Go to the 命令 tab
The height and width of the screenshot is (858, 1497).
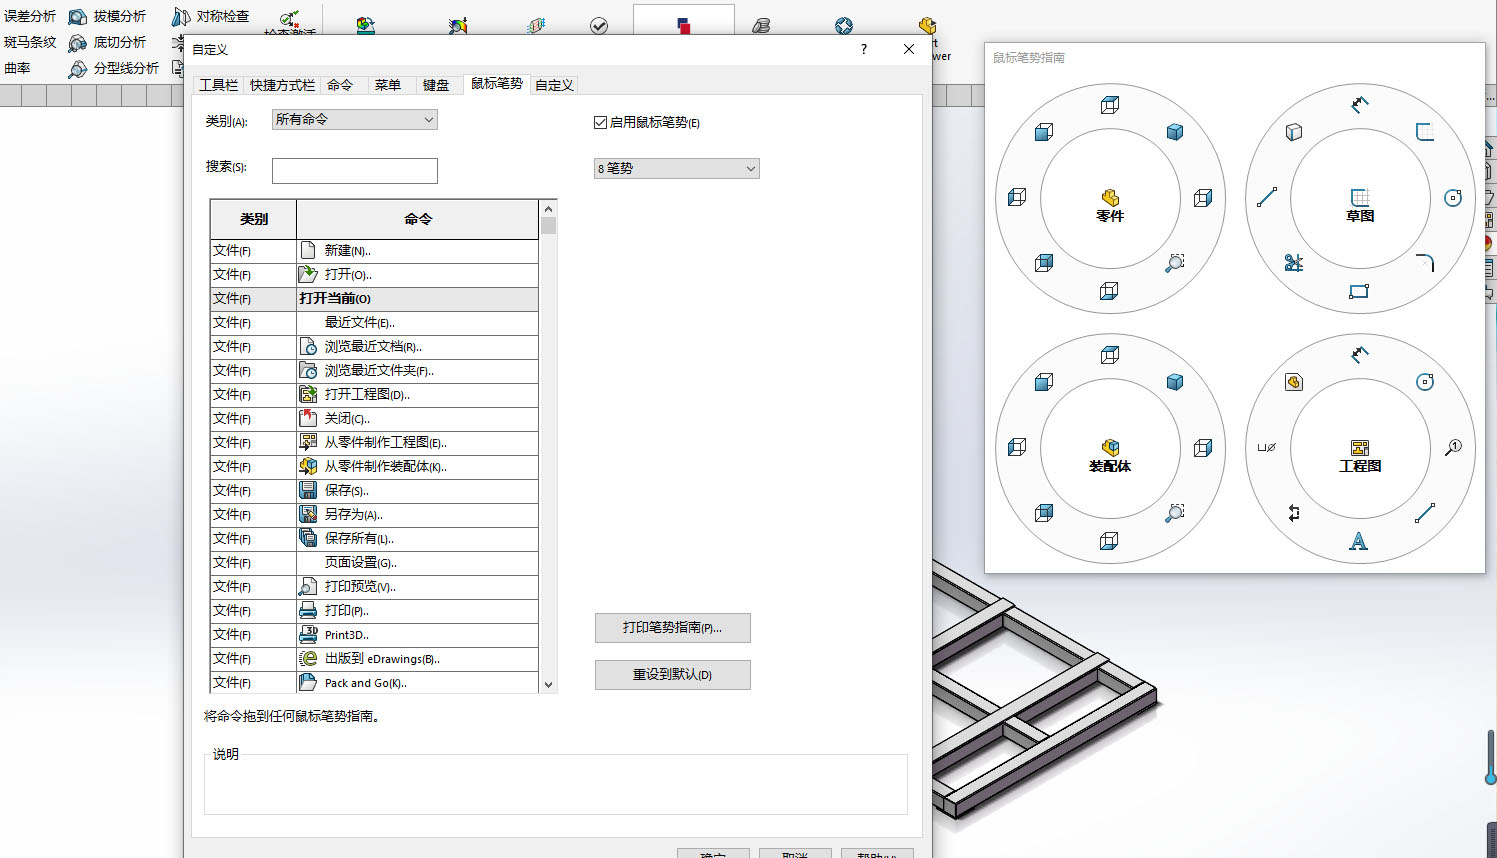340,85
